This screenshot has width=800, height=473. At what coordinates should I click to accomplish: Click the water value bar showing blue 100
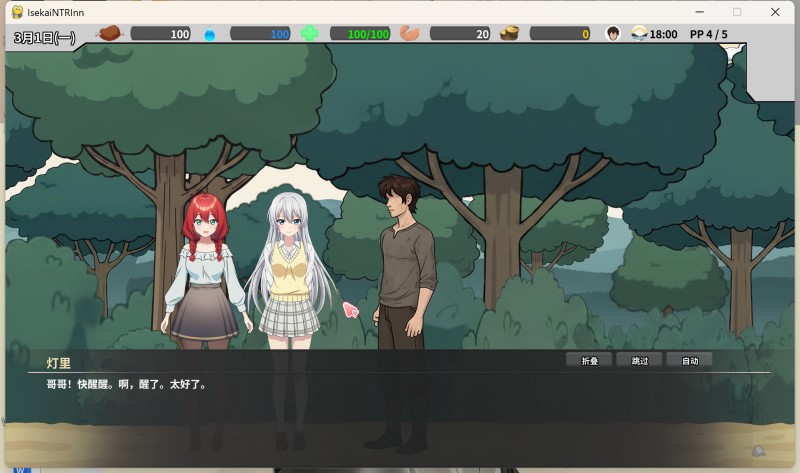pyautogui.click(x=260, y=34)
